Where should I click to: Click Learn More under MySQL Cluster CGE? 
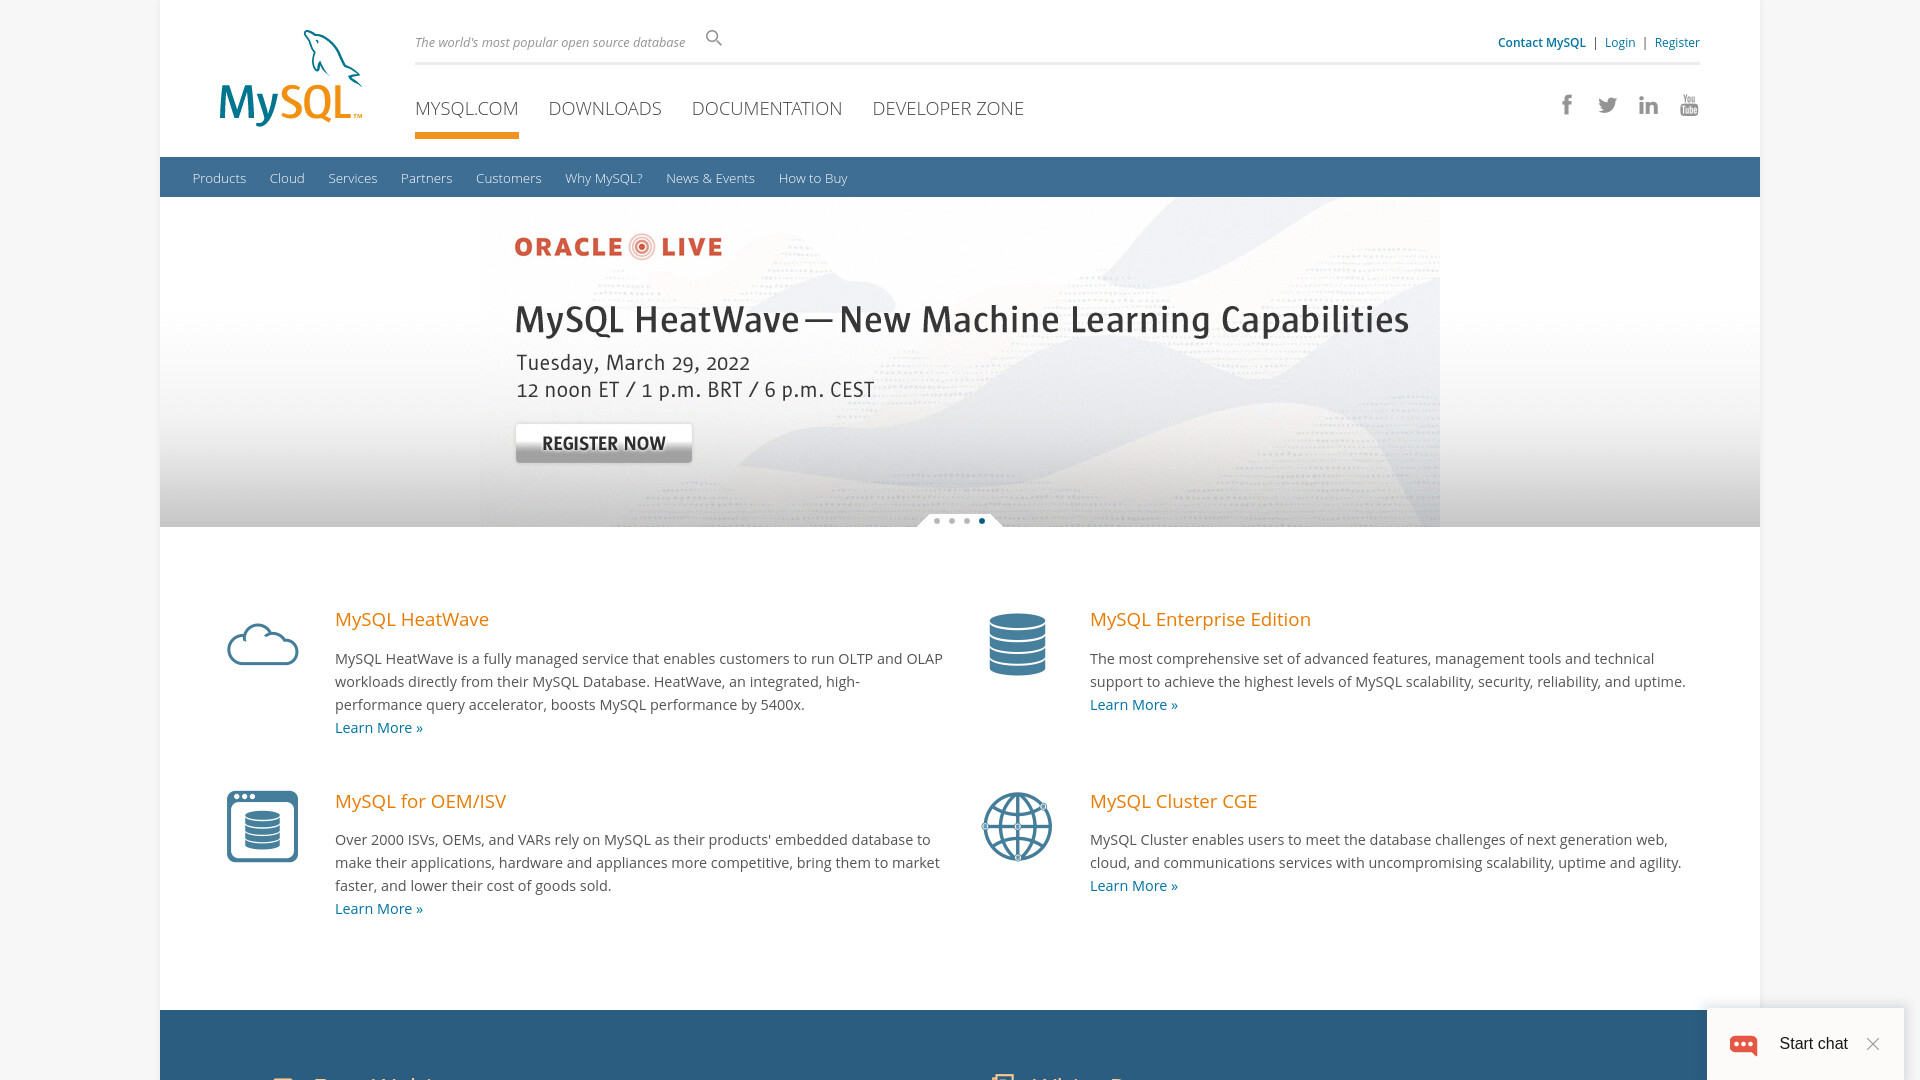tap(1134, 886)
